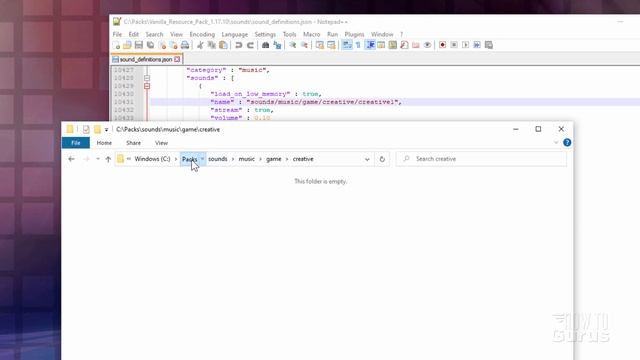Click sounds in the address breadcrumb
Image resolution: width=640 pixels, height=360 pixels.
pyautogui.click(x=218, y=159)
